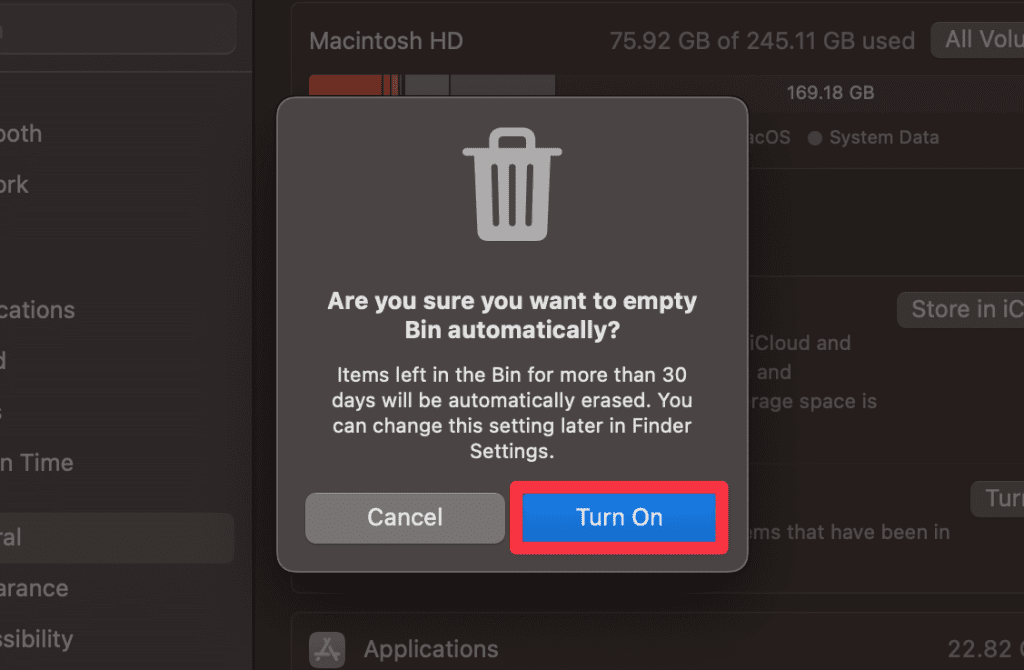Click the trash bin icon in the dialog
Screen dimensions: 1024x670
pos(511,185)
